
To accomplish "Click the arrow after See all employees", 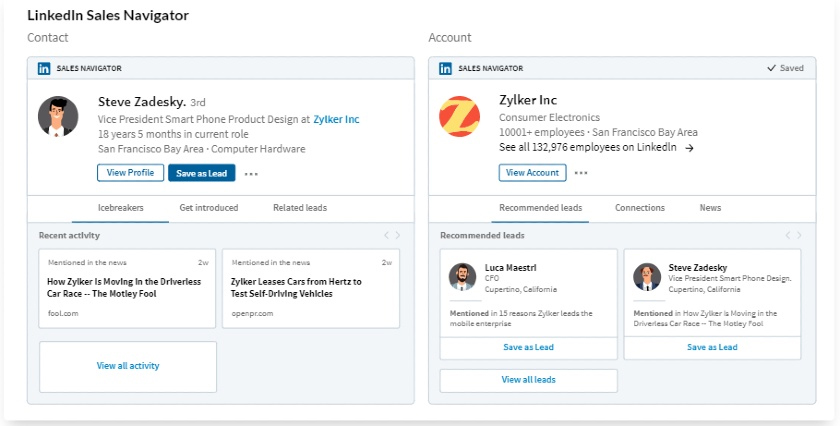I will [x=689, y=148].
